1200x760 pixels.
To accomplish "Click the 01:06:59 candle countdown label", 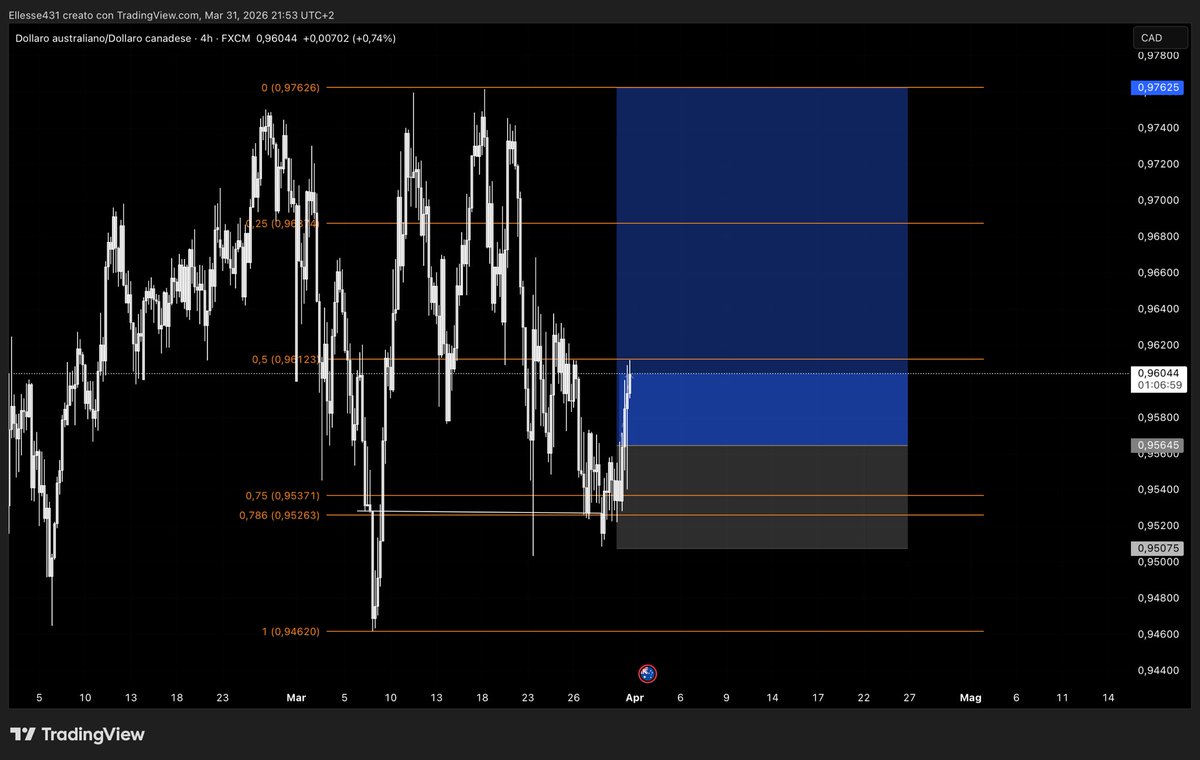I will (1158, 385).
